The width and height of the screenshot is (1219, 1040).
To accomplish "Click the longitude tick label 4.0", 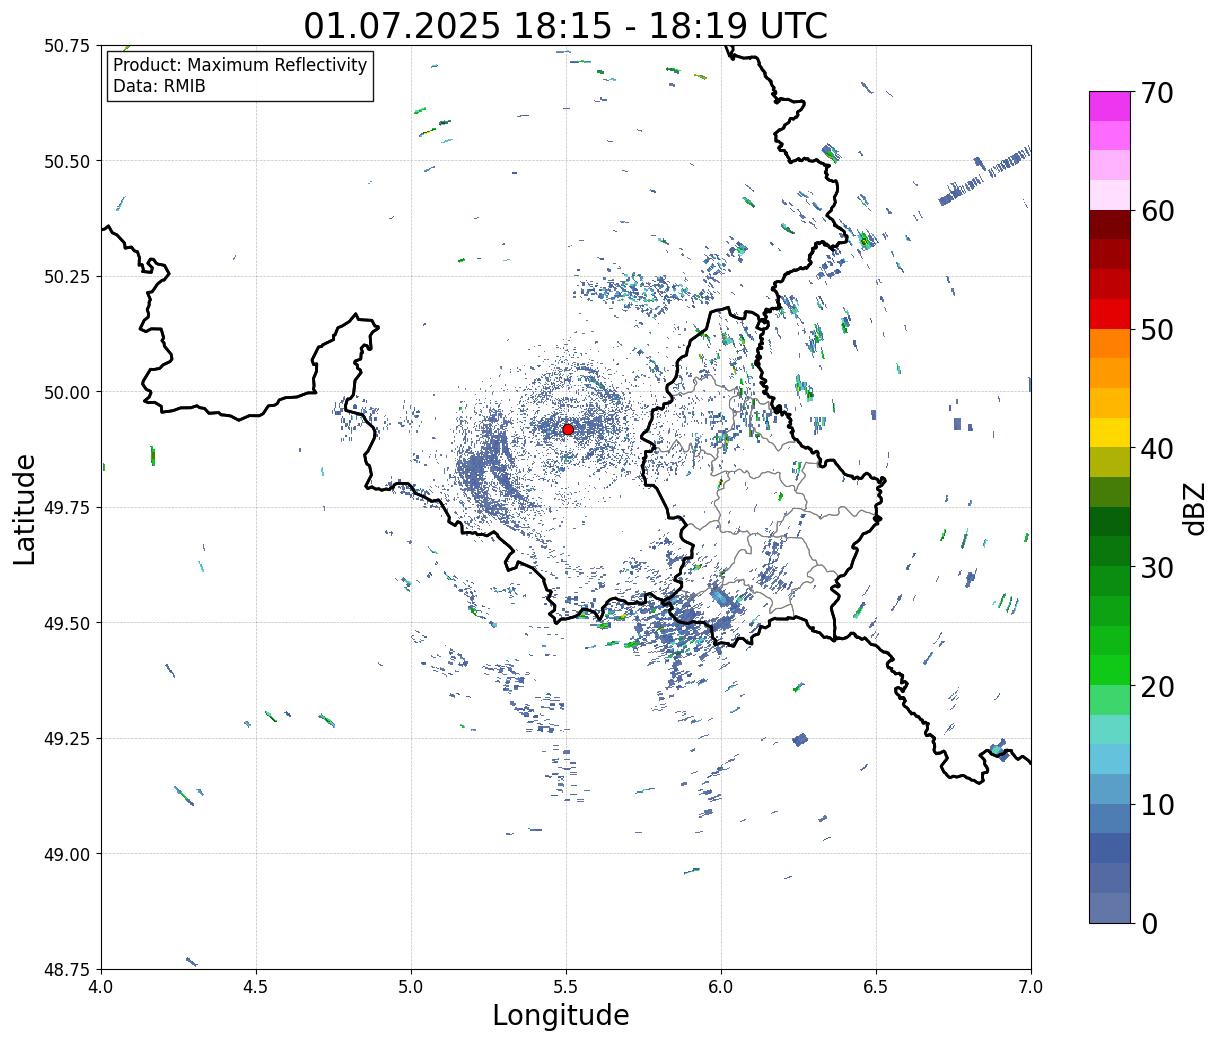I will coord(101,987).
